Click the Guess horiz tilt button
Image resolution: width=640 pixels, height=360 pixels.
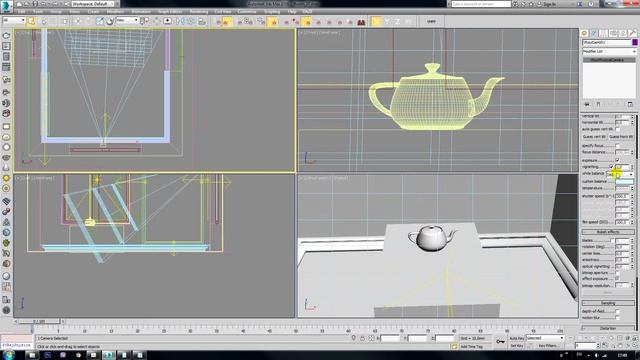[621, 137]
